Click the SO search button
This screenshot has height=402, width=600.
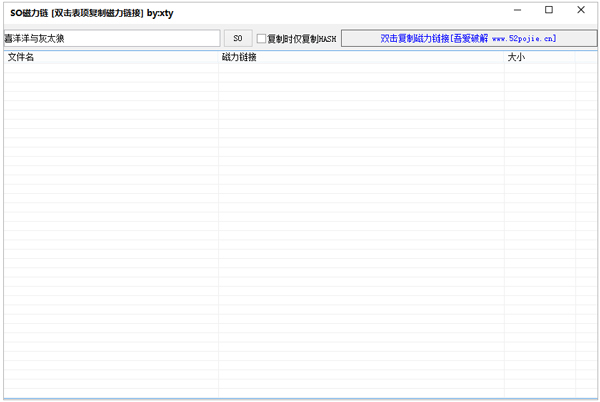[238, 38]
